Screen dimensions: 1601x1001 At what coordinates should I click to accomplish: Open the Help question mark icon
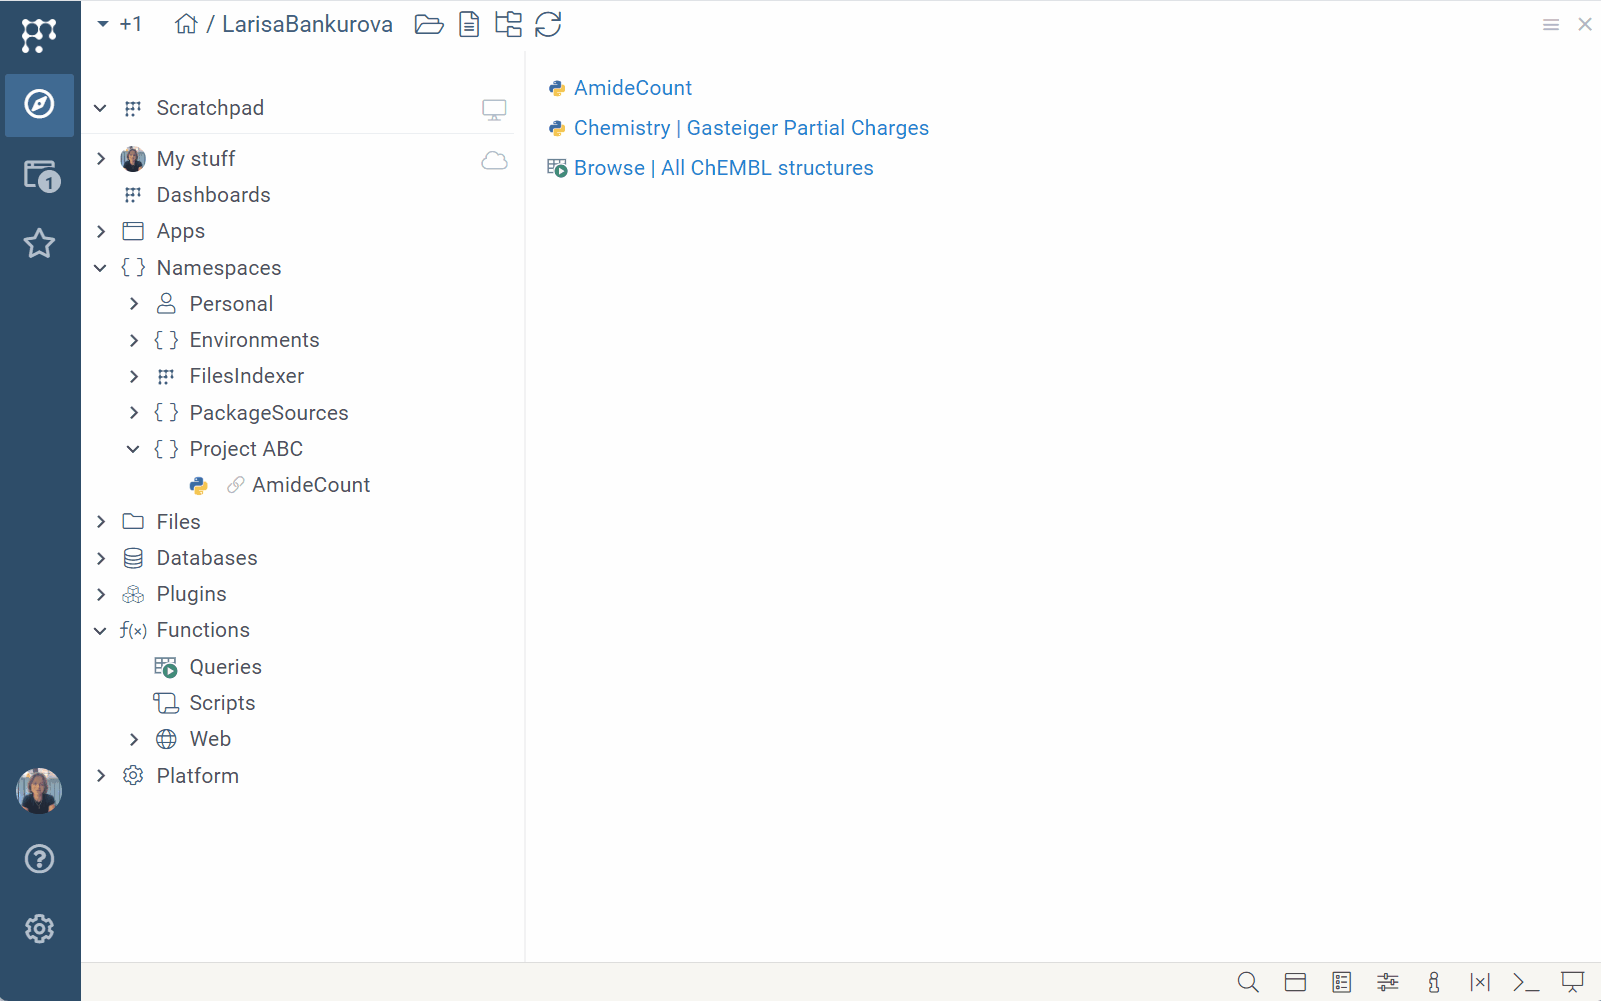[39, 859]
